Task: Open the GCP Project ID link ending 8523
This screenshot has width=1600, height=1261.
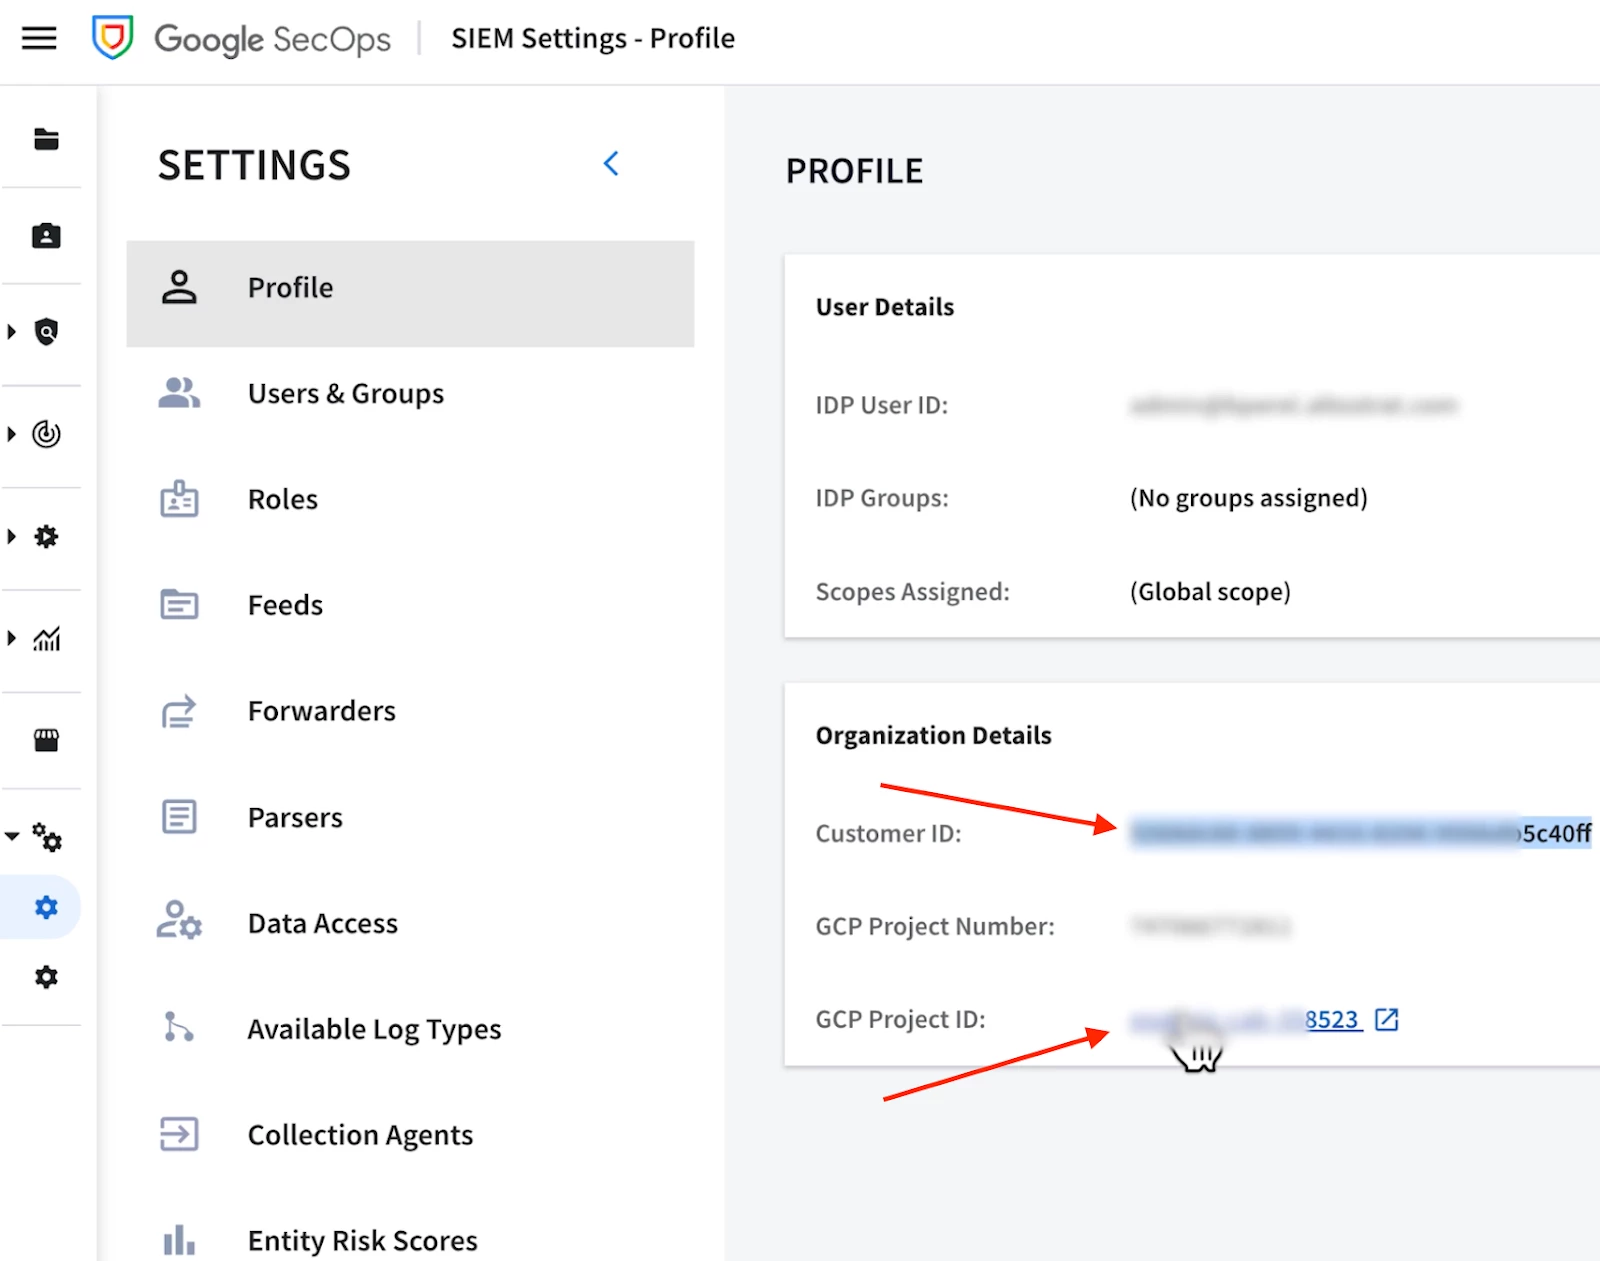Action: pyautogui.click(x=1246, y=1020)
